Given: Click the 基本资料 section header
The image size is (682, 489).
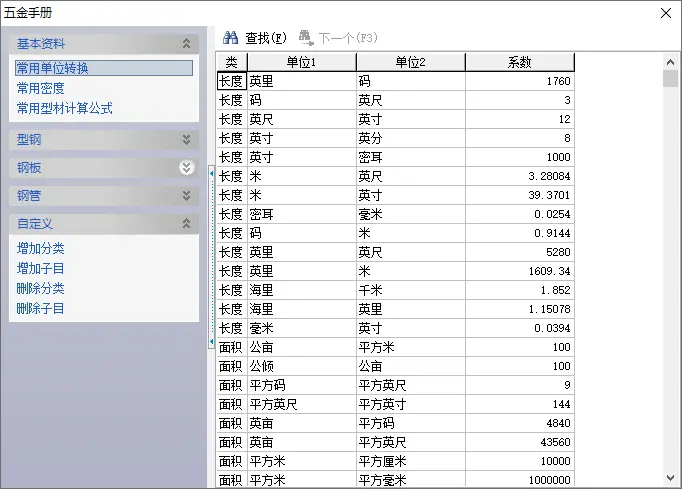Looking at the screenshot, I should [104, 44].
